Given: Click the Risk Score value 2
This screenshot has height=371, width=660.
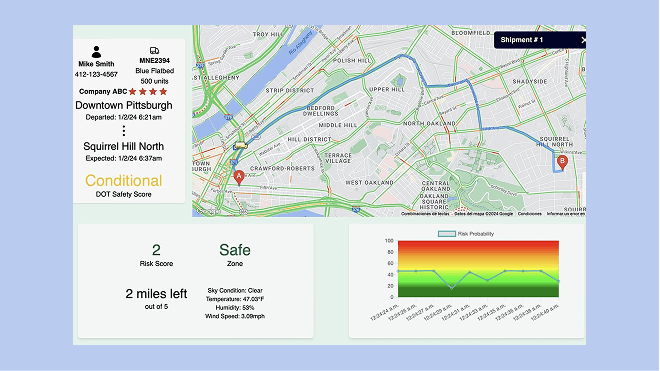Looking at the screenshot, I should 156,250.
